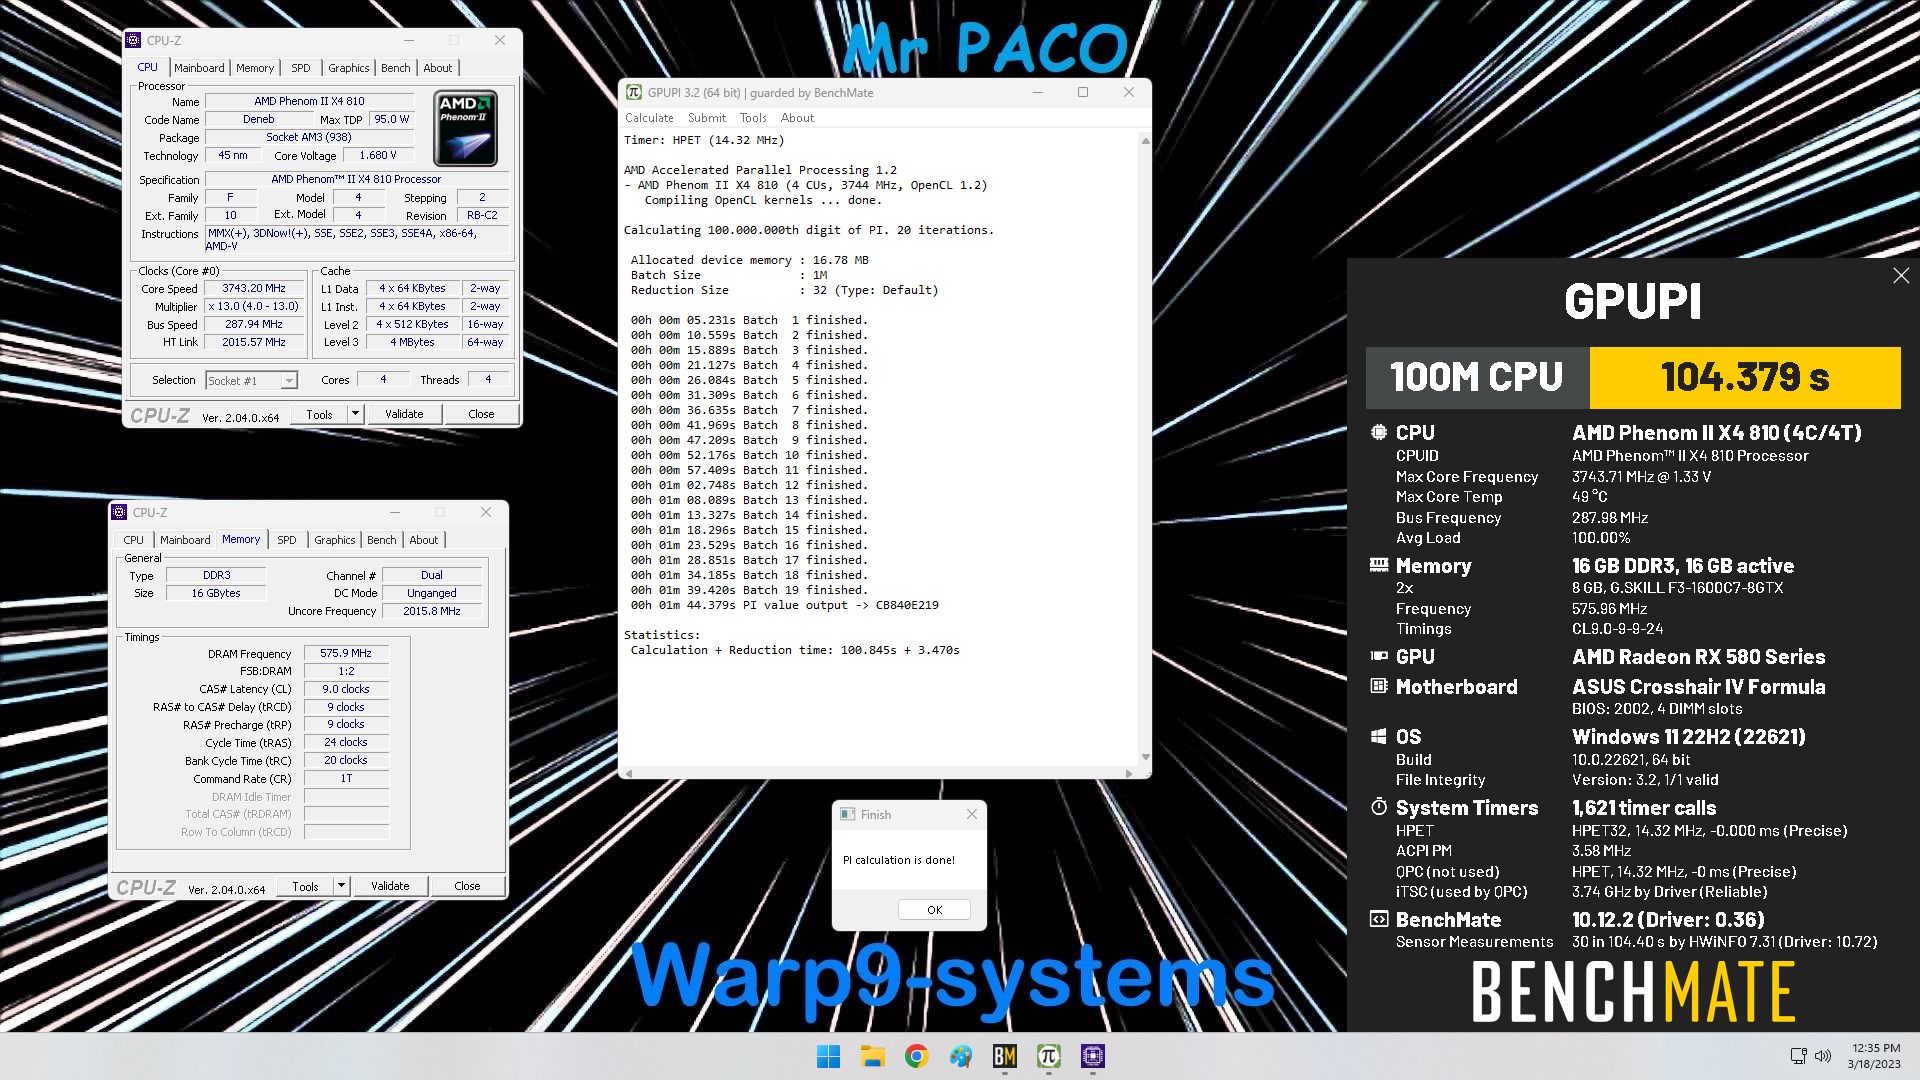The width and height of the screenshot is (1920, 1080).
Task: Open About tab in top CPU-Z
Action: coord(438,68)
